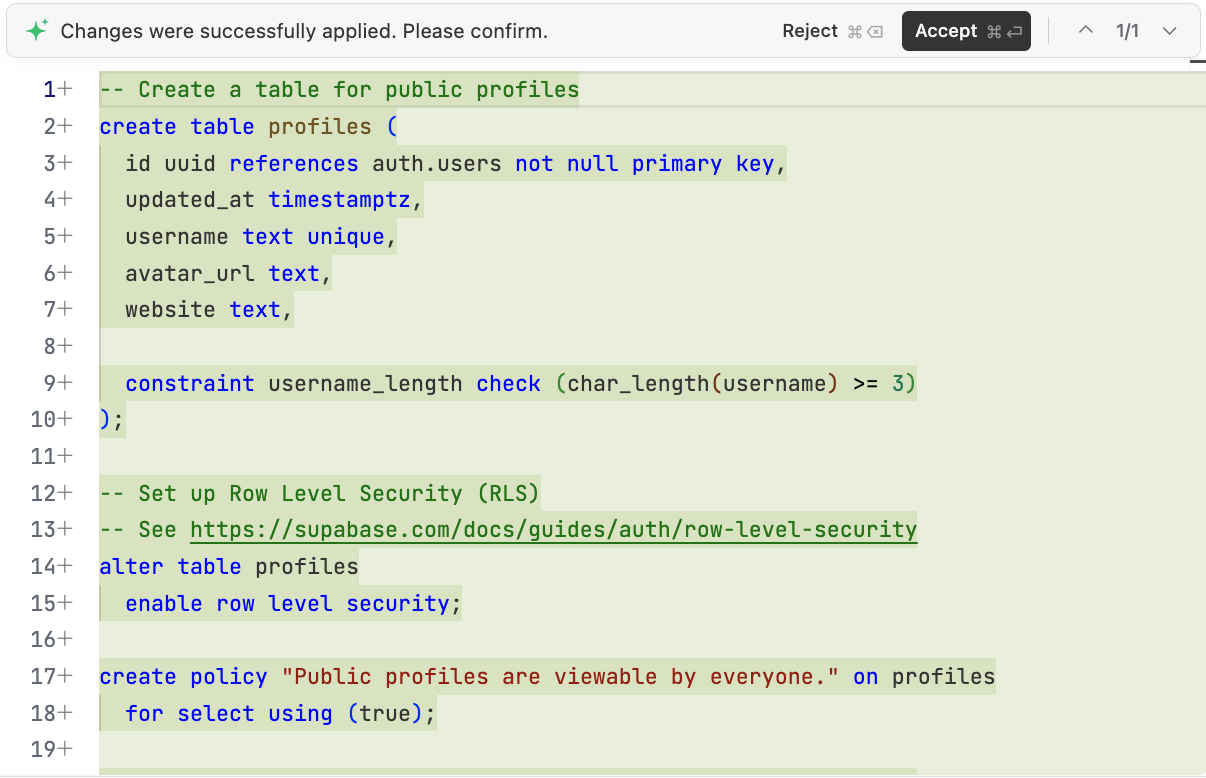Viewport: 1206px width, 778px height.
Task: Click the plus marker beside line 14
Action: point(66,566)
